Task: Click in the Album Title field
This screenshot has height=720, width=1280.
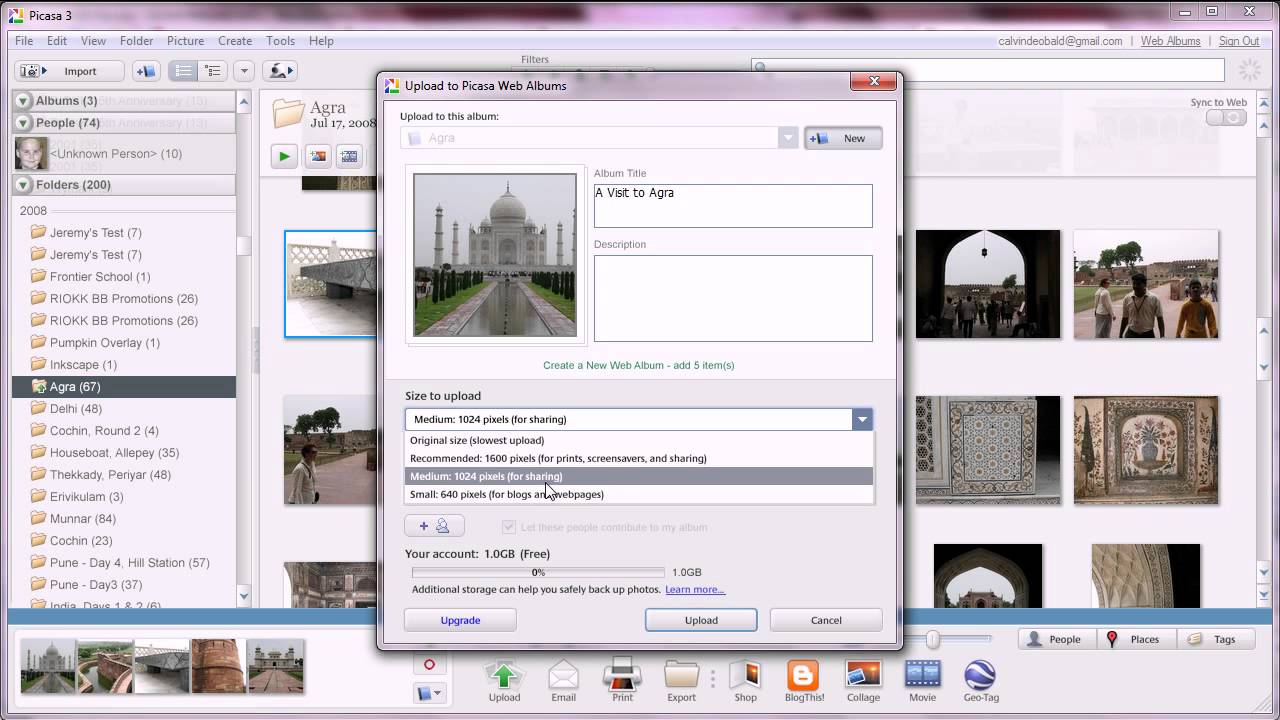Action: pyautogui.click(x=733, y=205)
